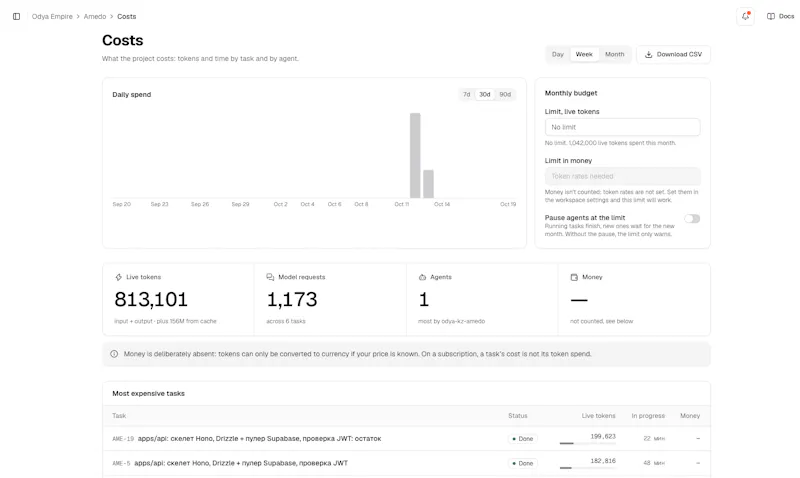
Task: Click the Live tokens lightning icon
Action: pyautogui.click(x=118, y=277)
